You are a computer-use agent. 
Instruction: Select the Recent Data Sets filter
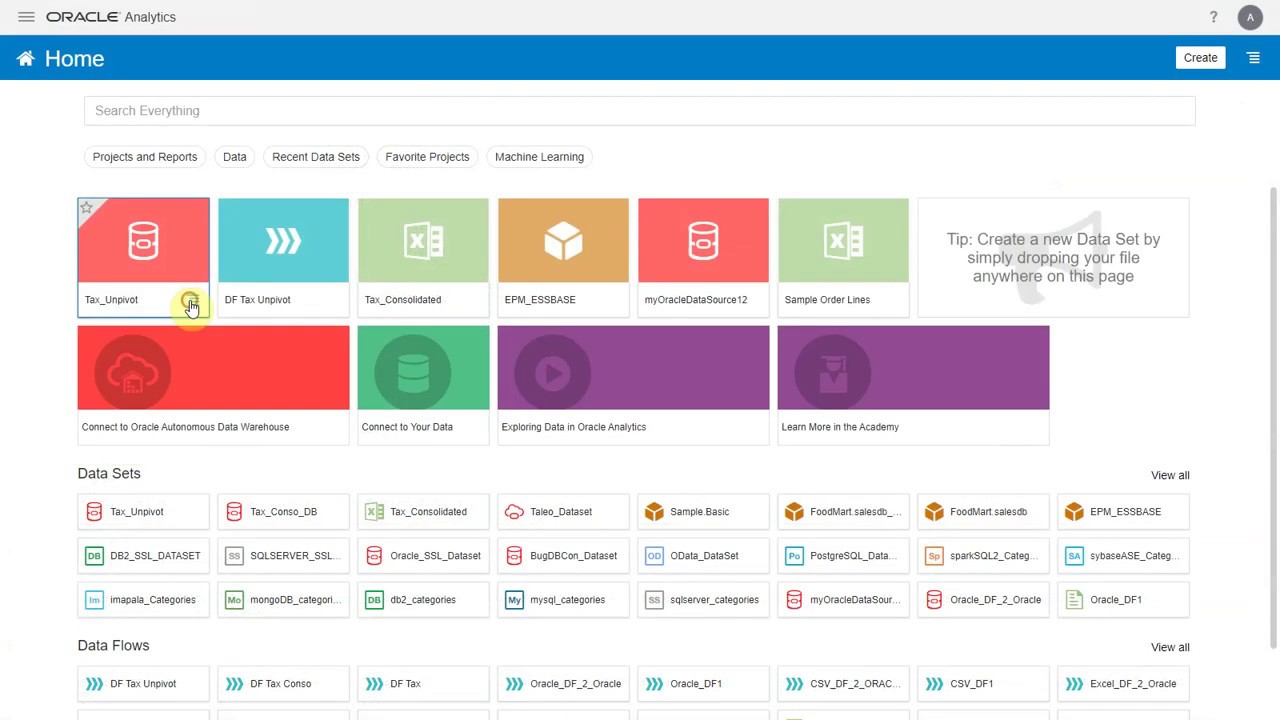click(x=316, y=157)
